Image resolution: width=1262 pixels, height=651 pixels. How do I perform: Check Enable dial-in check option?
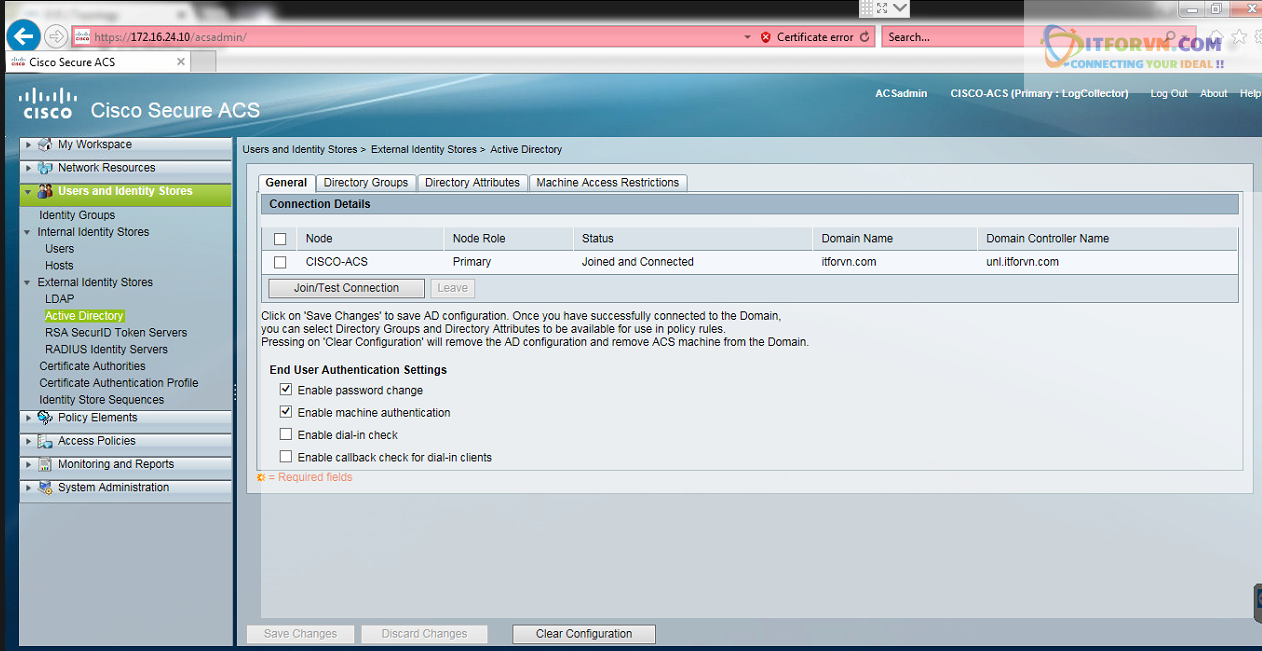(286, 434)
